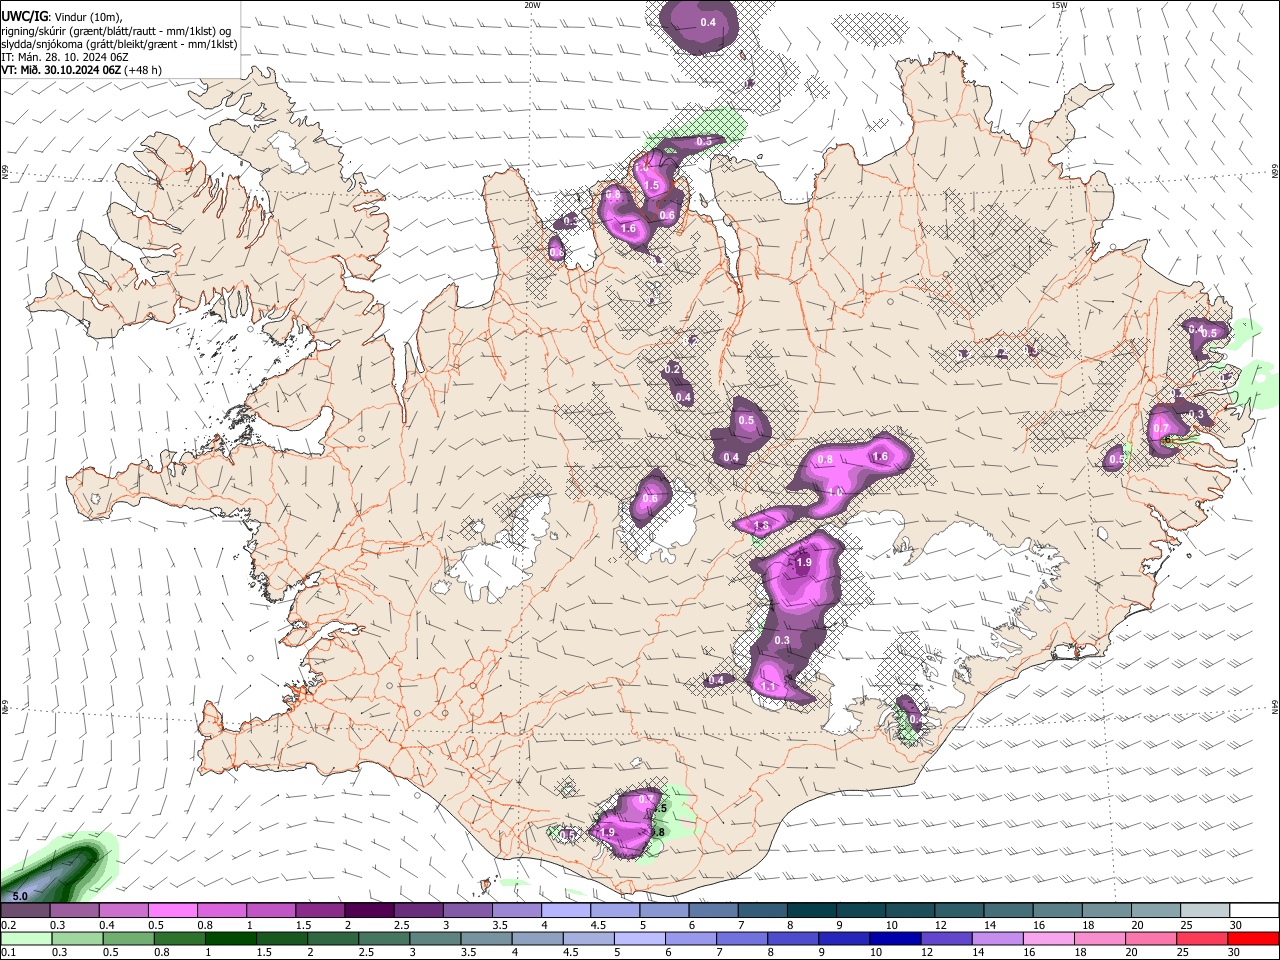Click the bright red lower swatch labeled 30
This screenshot has height=960, width=1280.
click(1253, 938)
